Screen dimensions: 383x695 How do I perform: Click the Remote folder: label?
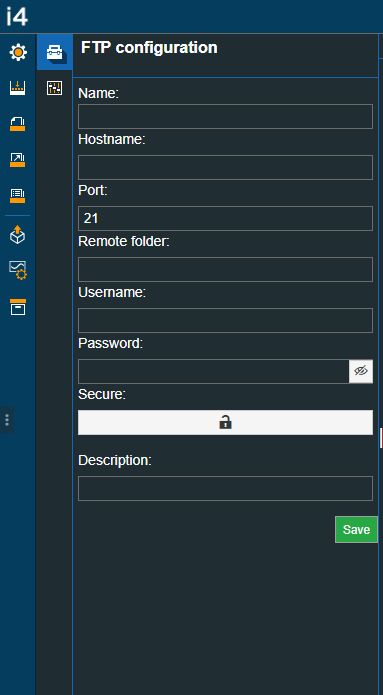pyautogui.click(x=124, y=242)
